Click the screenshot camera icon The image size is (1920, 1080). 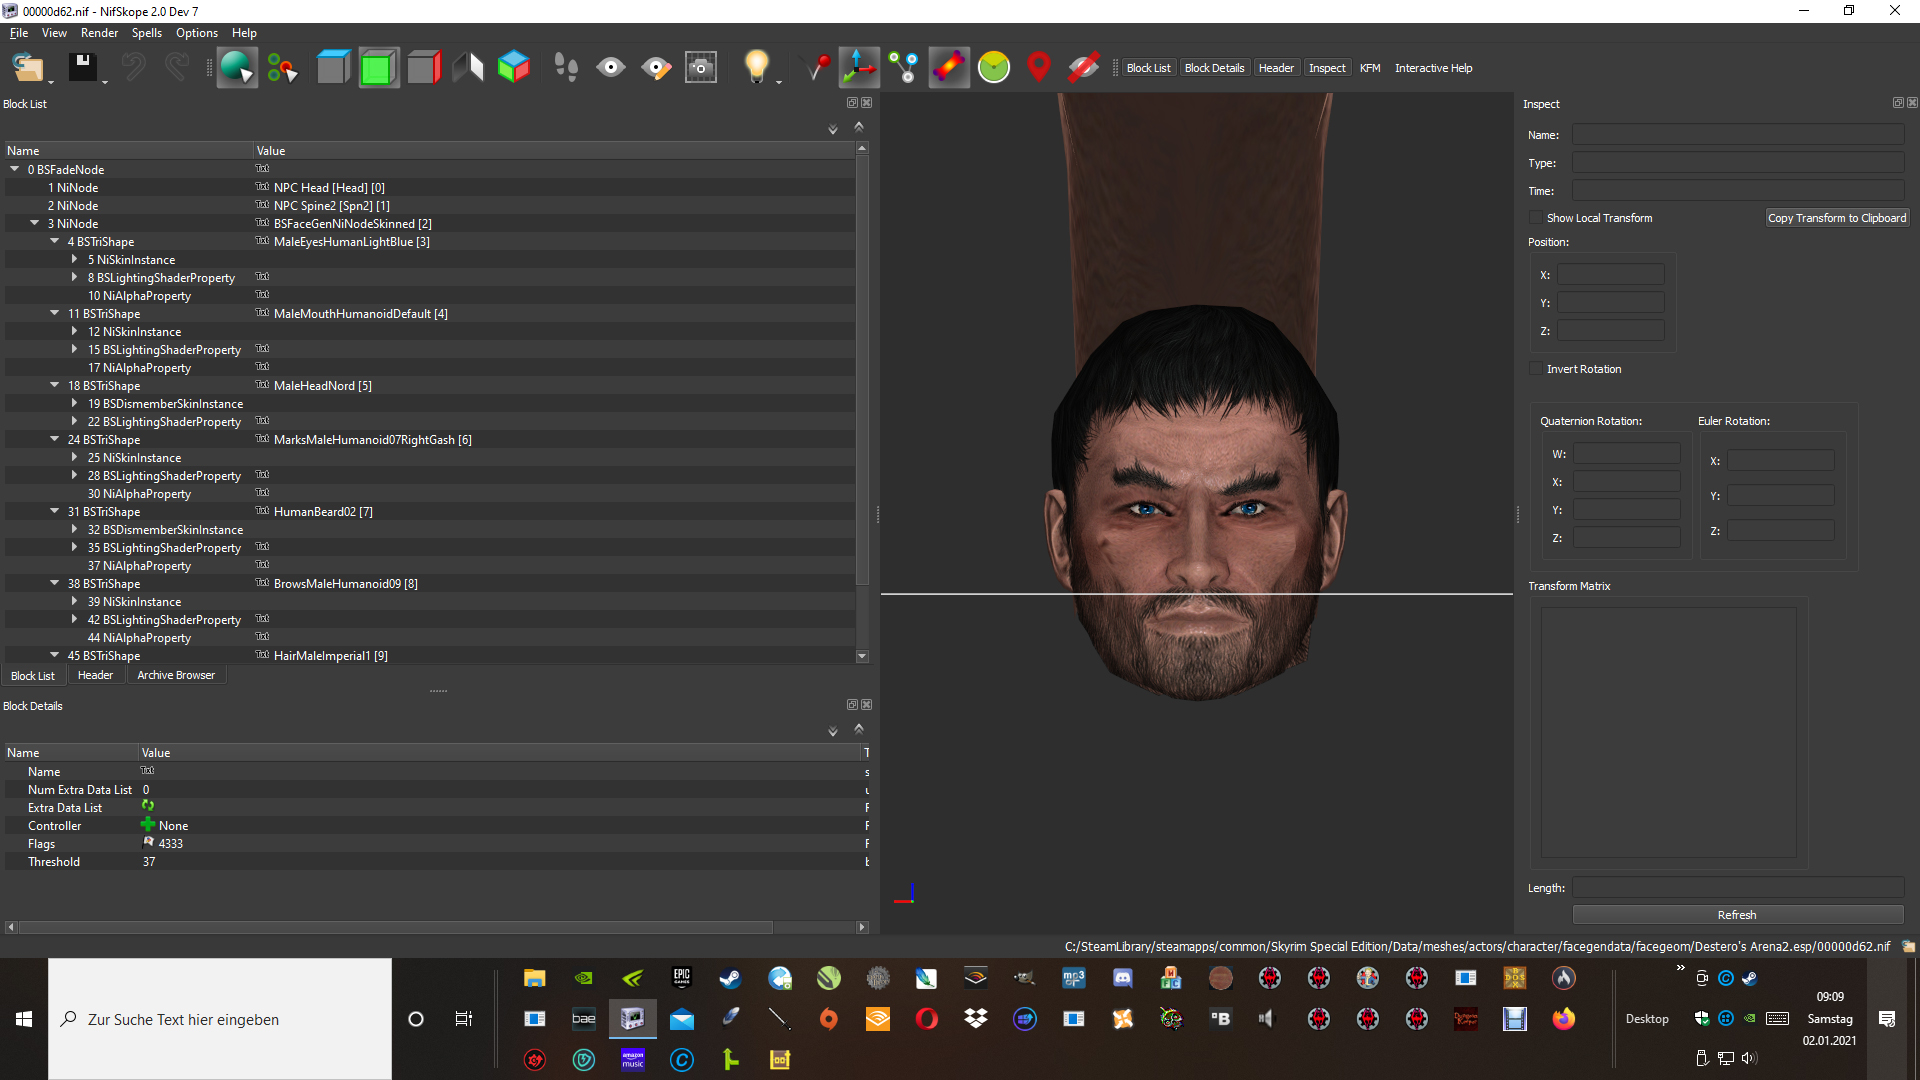click(x=701, y=68)
